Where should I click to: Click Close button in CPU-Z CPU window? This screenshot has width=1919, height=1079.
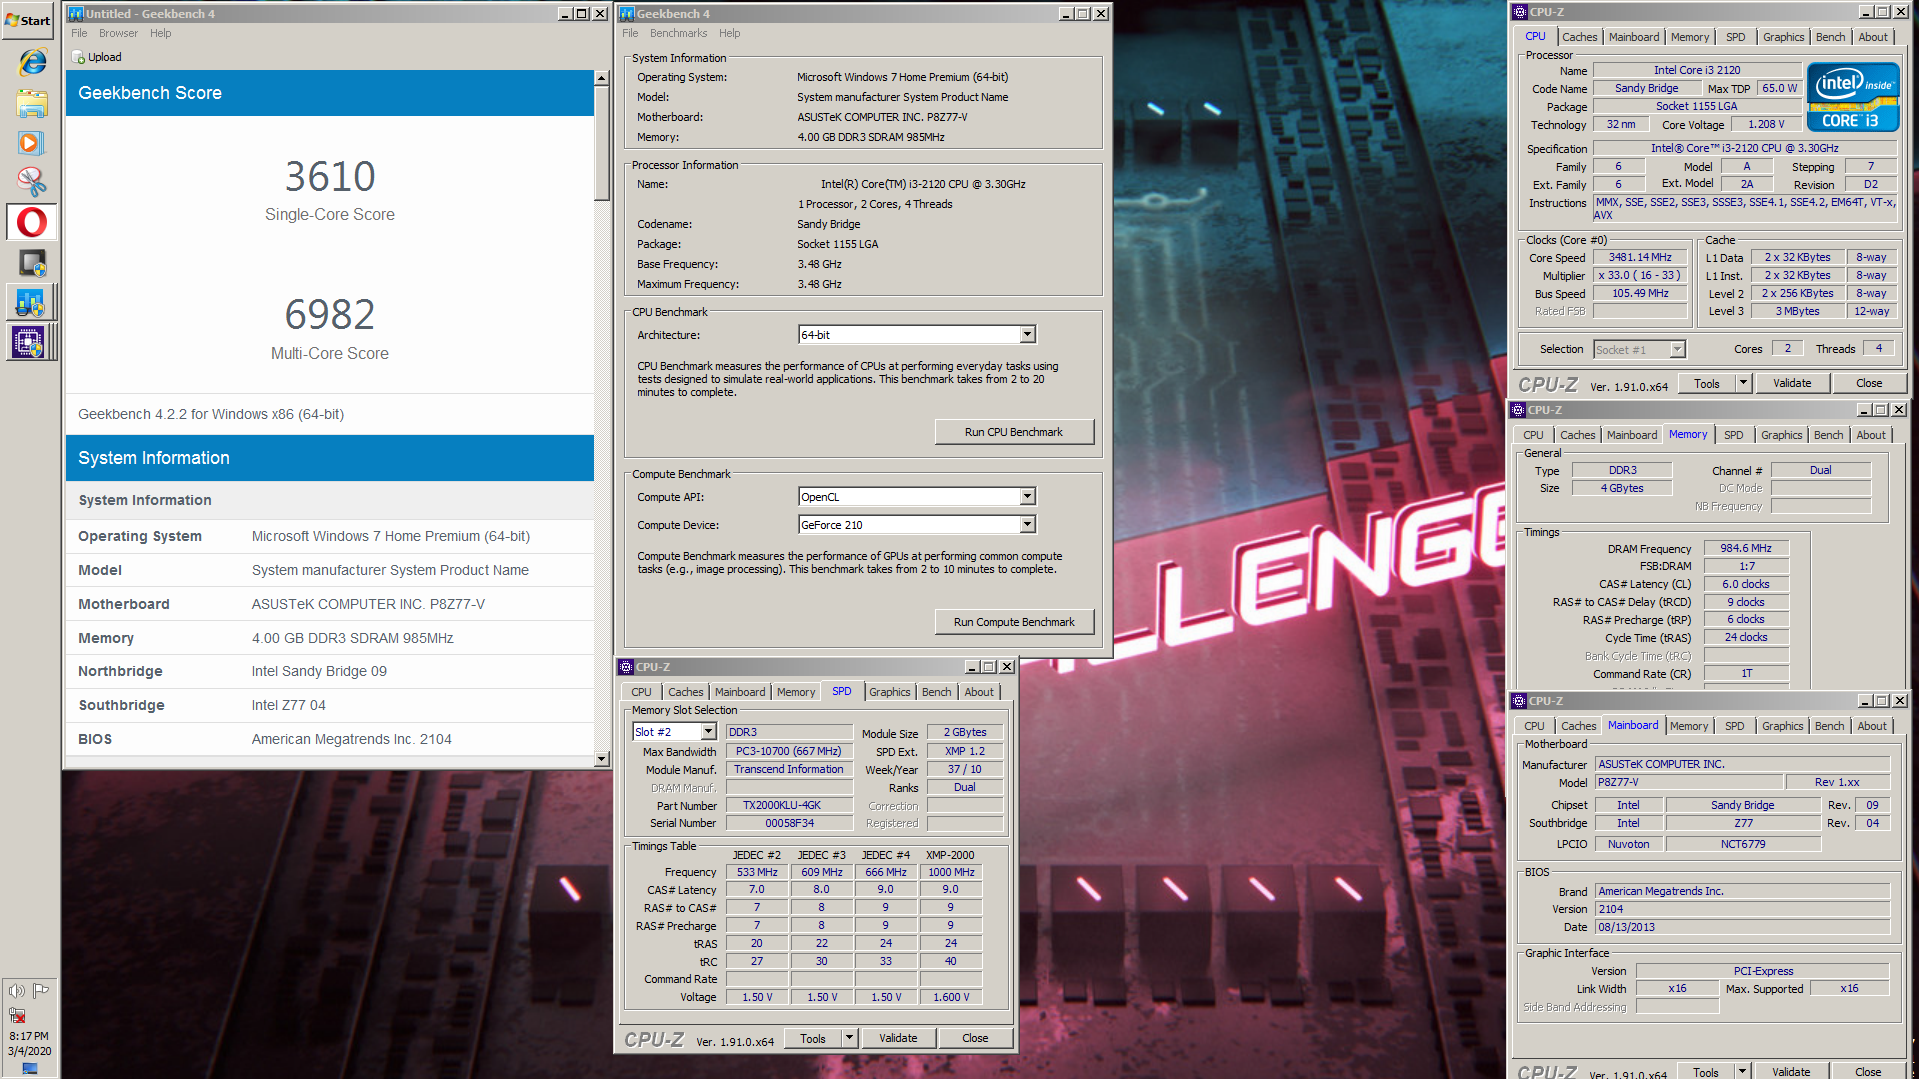tap(1869, 383)
